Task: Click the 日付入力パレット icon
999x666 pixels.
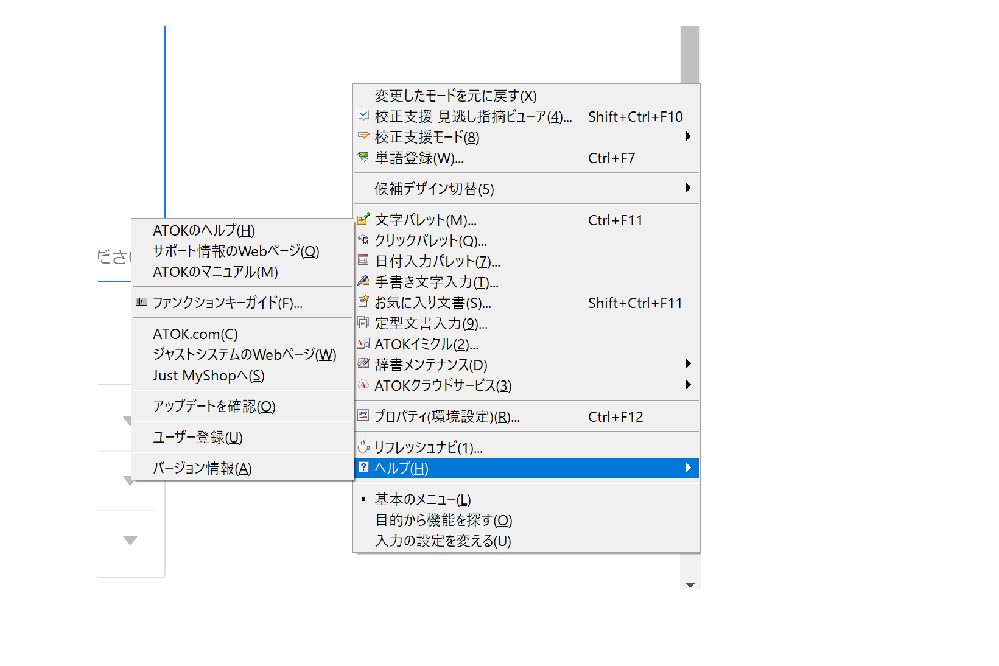Action: tap(364, 261)
